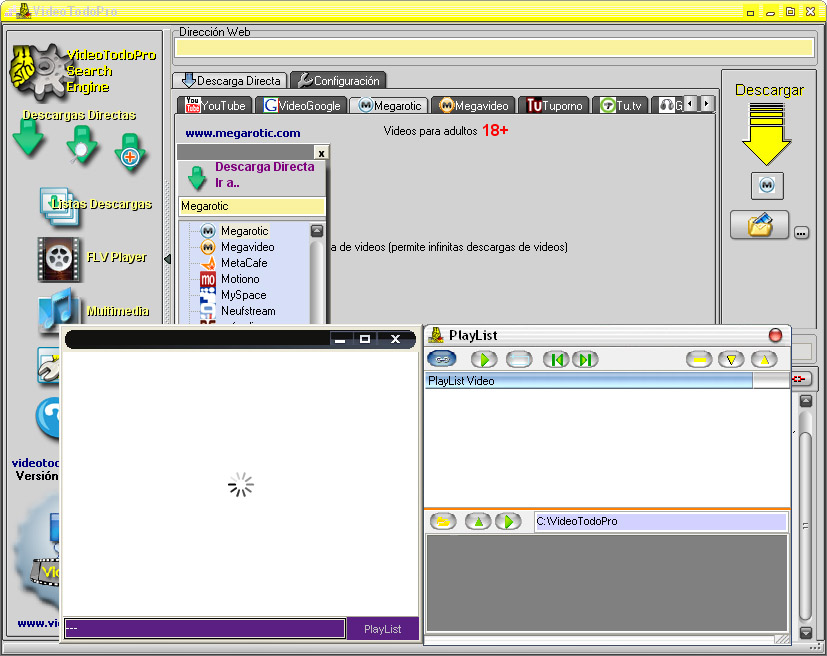
Task: Click the C:\VideoTodoPro path field
Action: tap(660, 522)
